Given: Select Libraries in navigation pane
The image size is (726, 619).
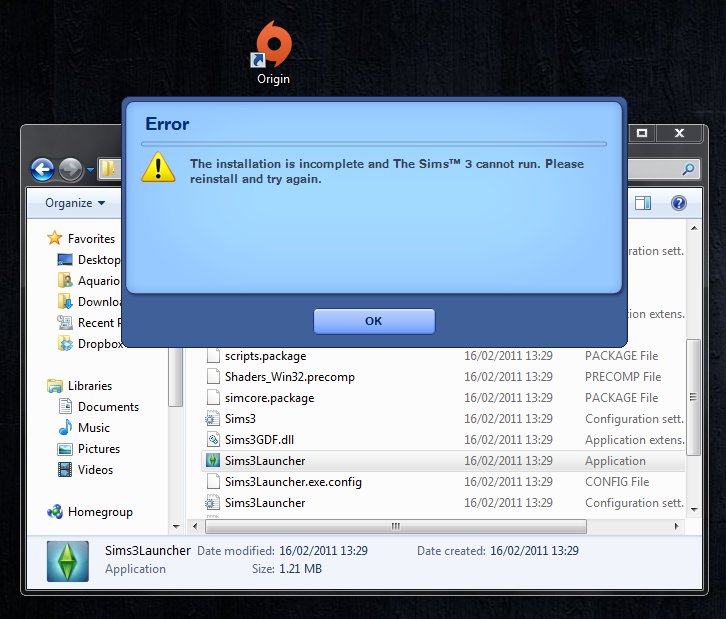Looking at the screenshot, I should pos(90,386).
